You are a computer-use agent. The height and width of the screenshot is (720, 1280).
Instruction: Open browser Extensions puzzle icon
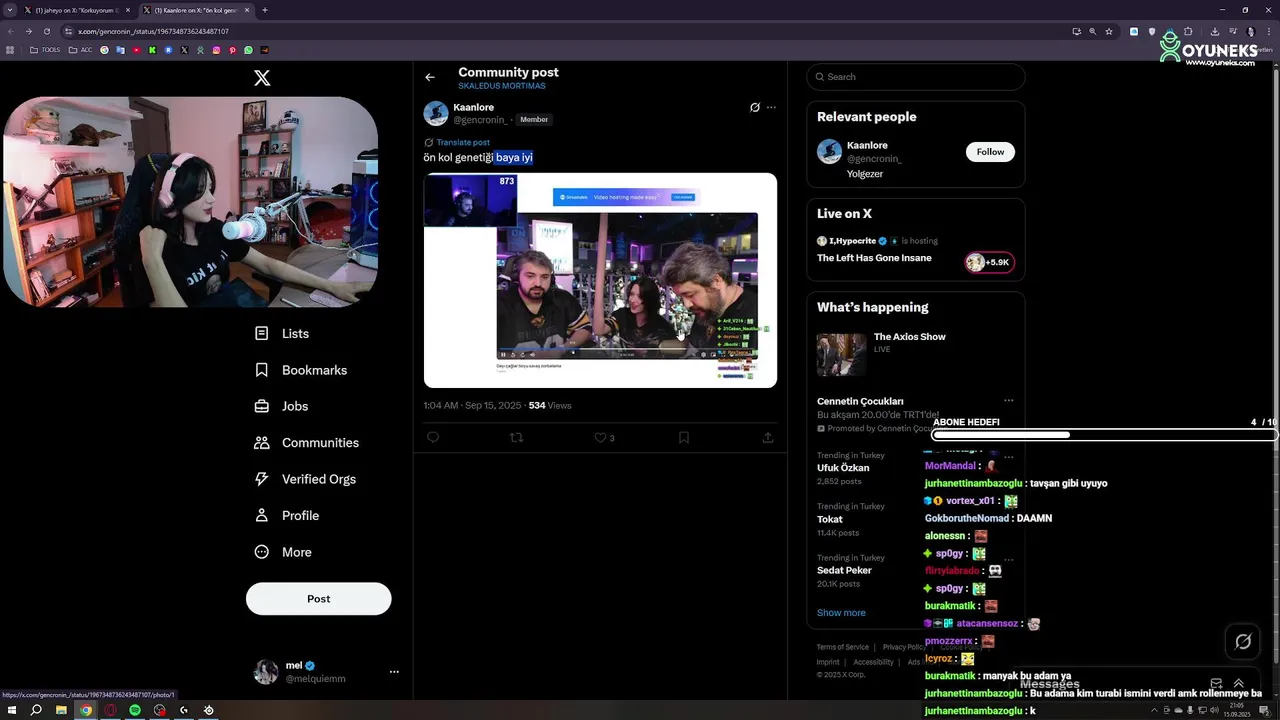[1188, 31]
